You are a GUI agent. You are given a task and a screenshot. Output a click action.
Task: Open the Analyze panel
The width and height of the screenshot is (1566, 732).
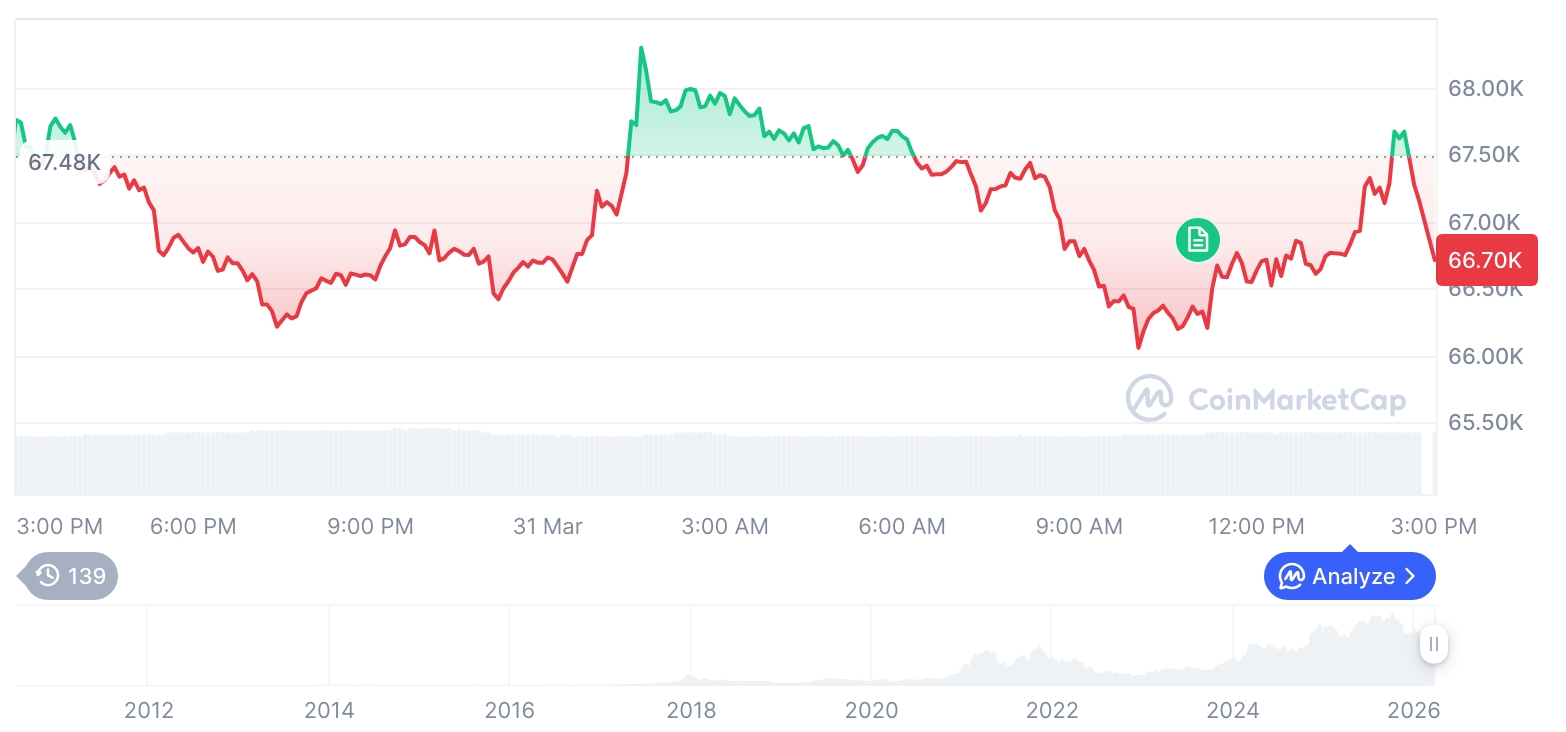[x=1349, y=577]
